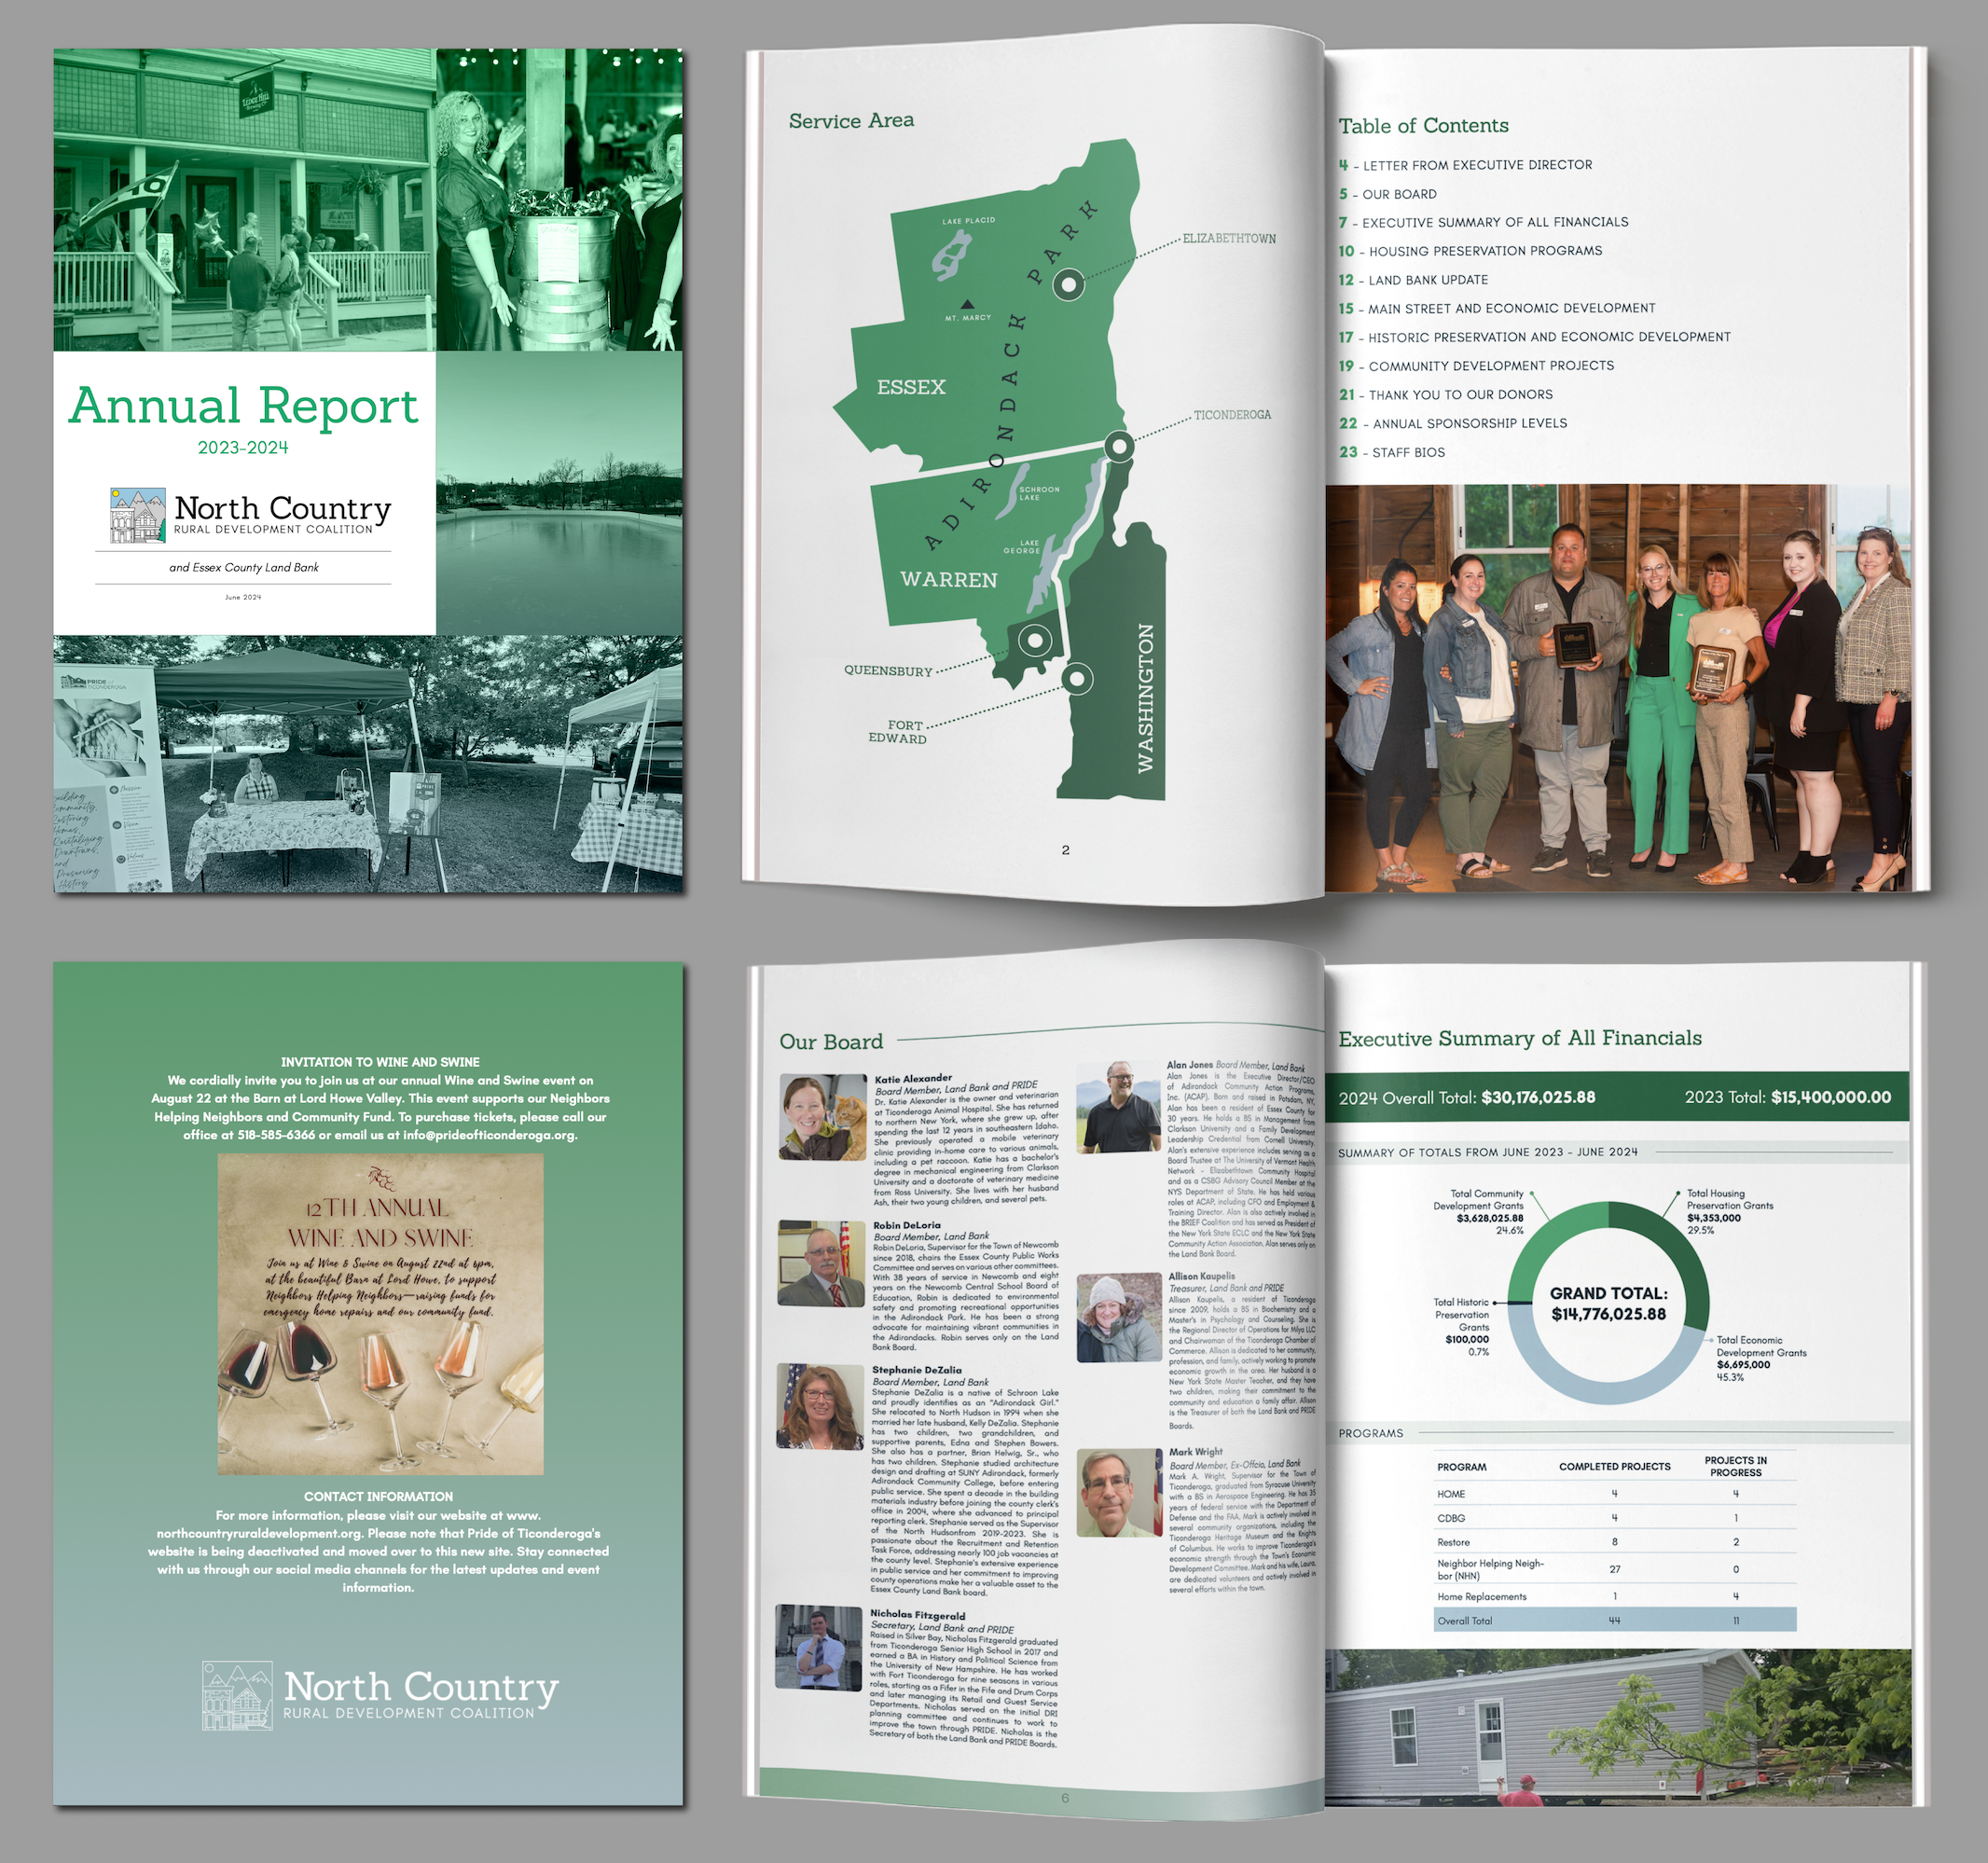Viewport: 1988px width, 1863px height.
Task: Click the '23 - Staff Bios' contents entry
Action: [x=1391, y=452]
